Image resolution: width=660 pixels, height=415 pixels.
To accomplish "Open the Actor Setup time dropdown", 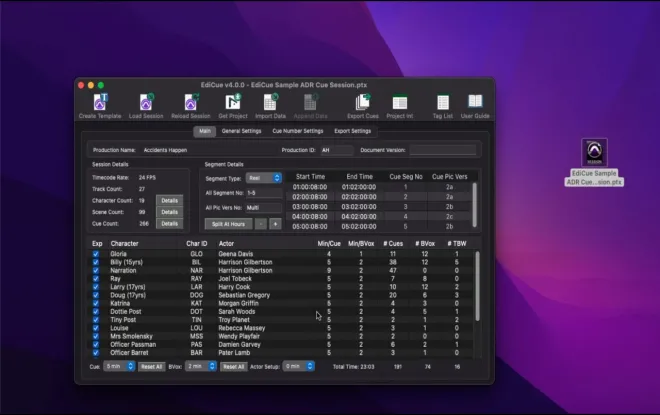I will click(x=298, y=366).
